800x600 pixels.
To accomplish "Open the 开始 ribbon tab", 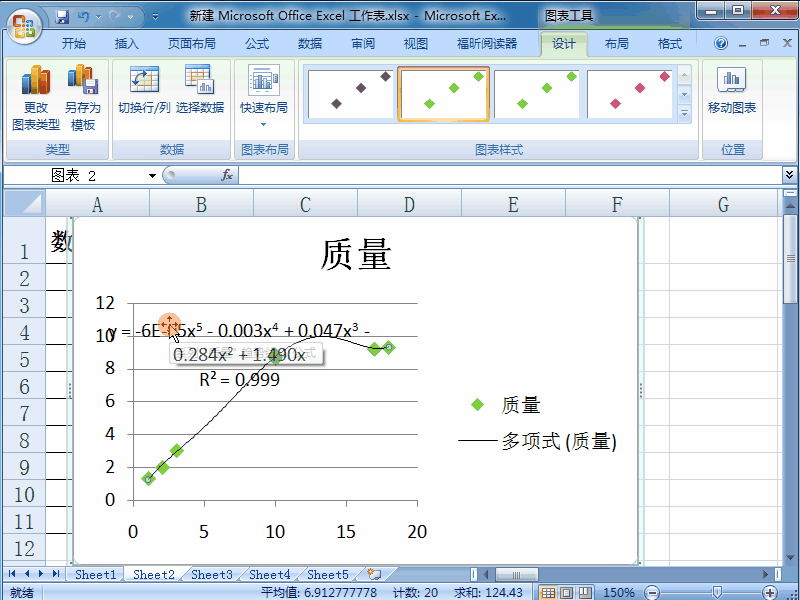I will tap(74, 44).
